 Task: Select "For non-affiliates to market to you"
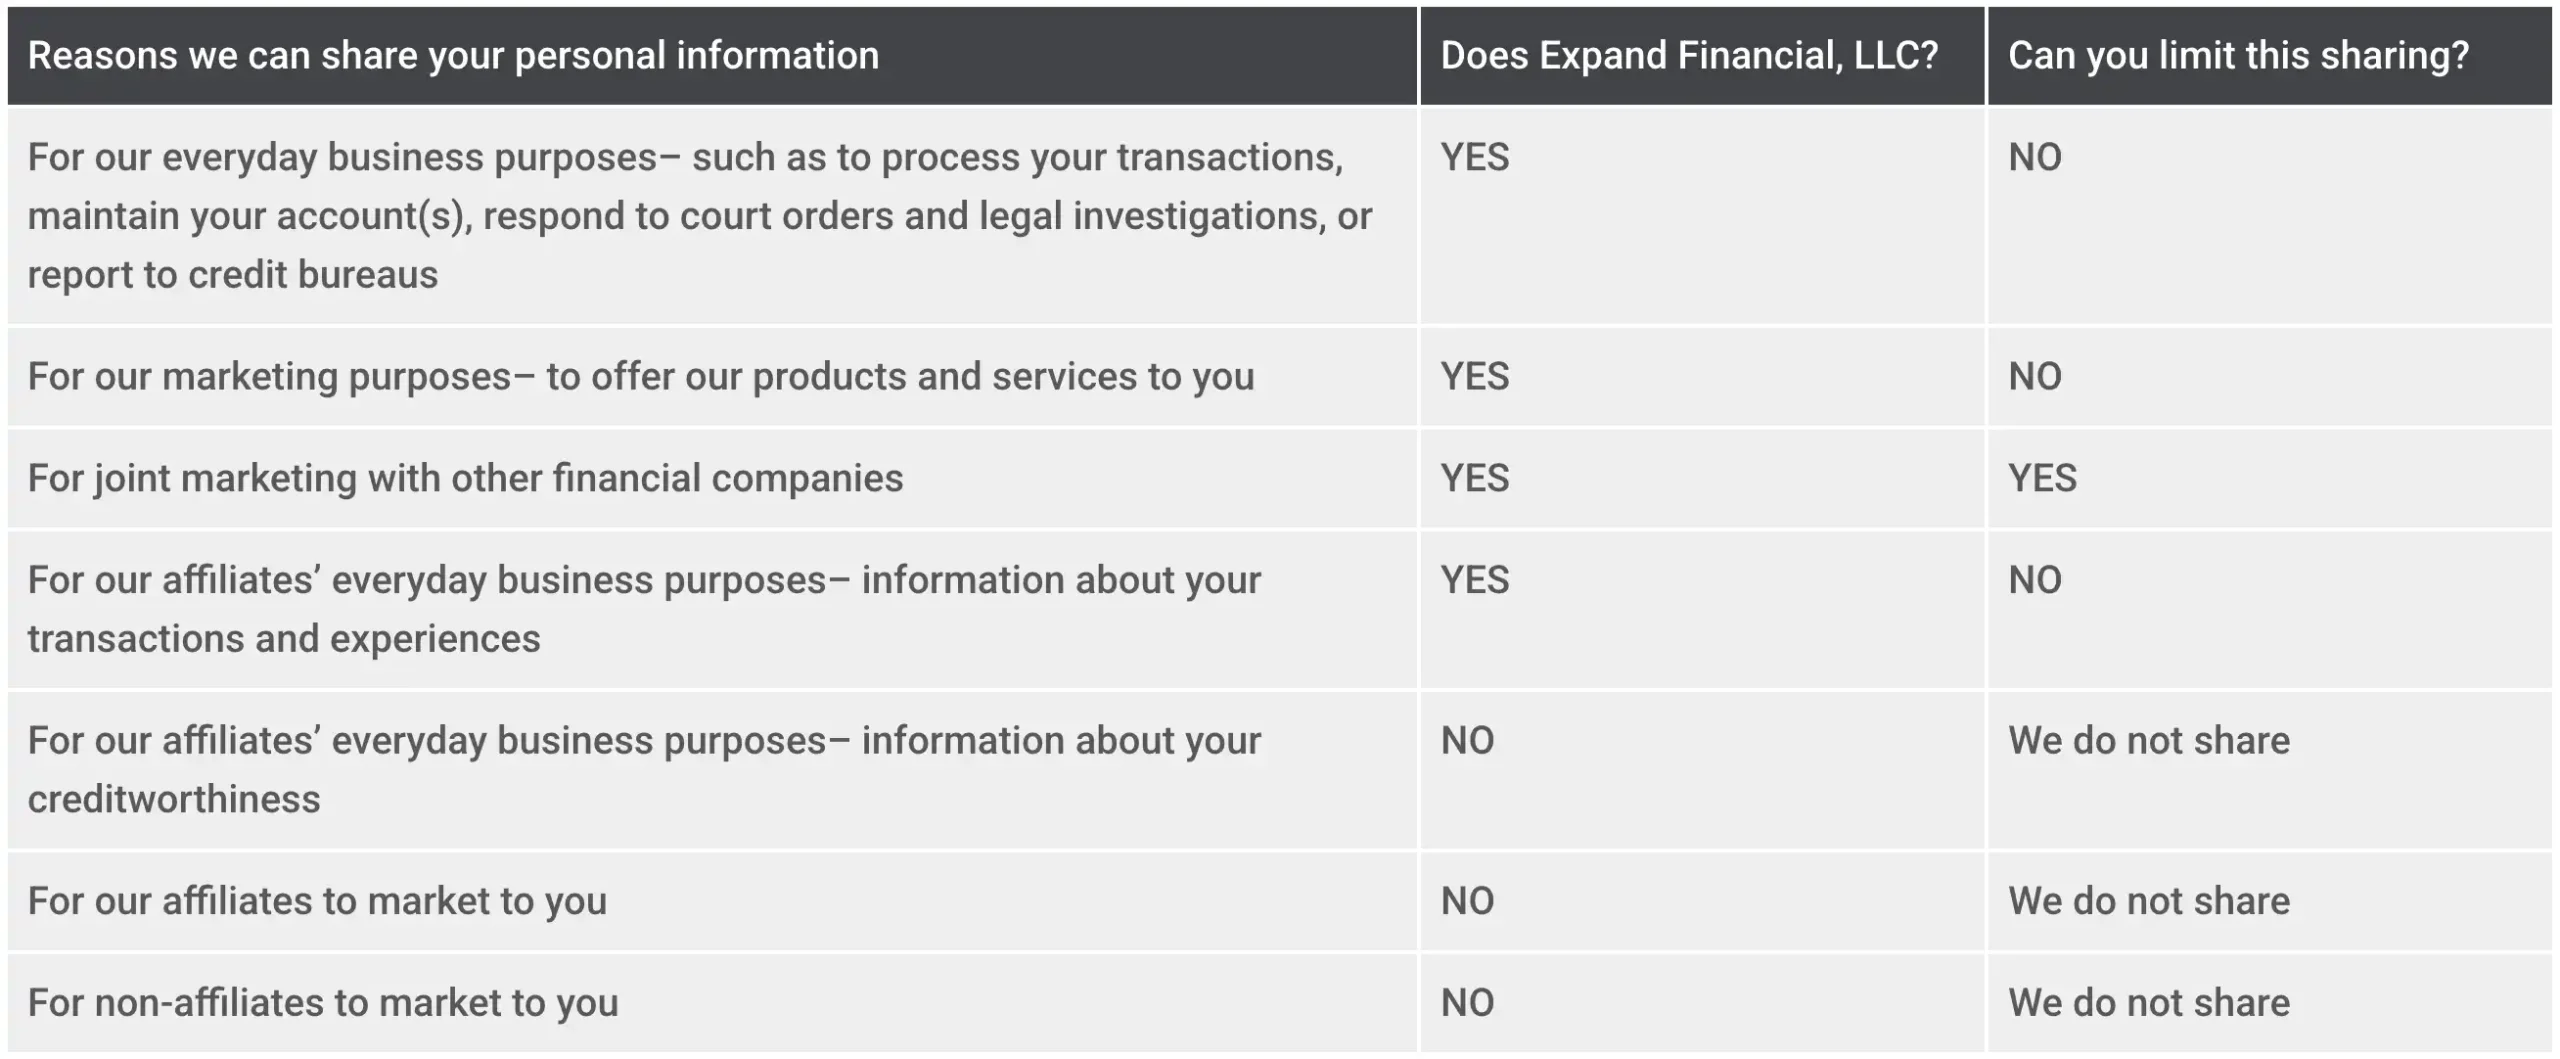click(x=323, y=1003)
